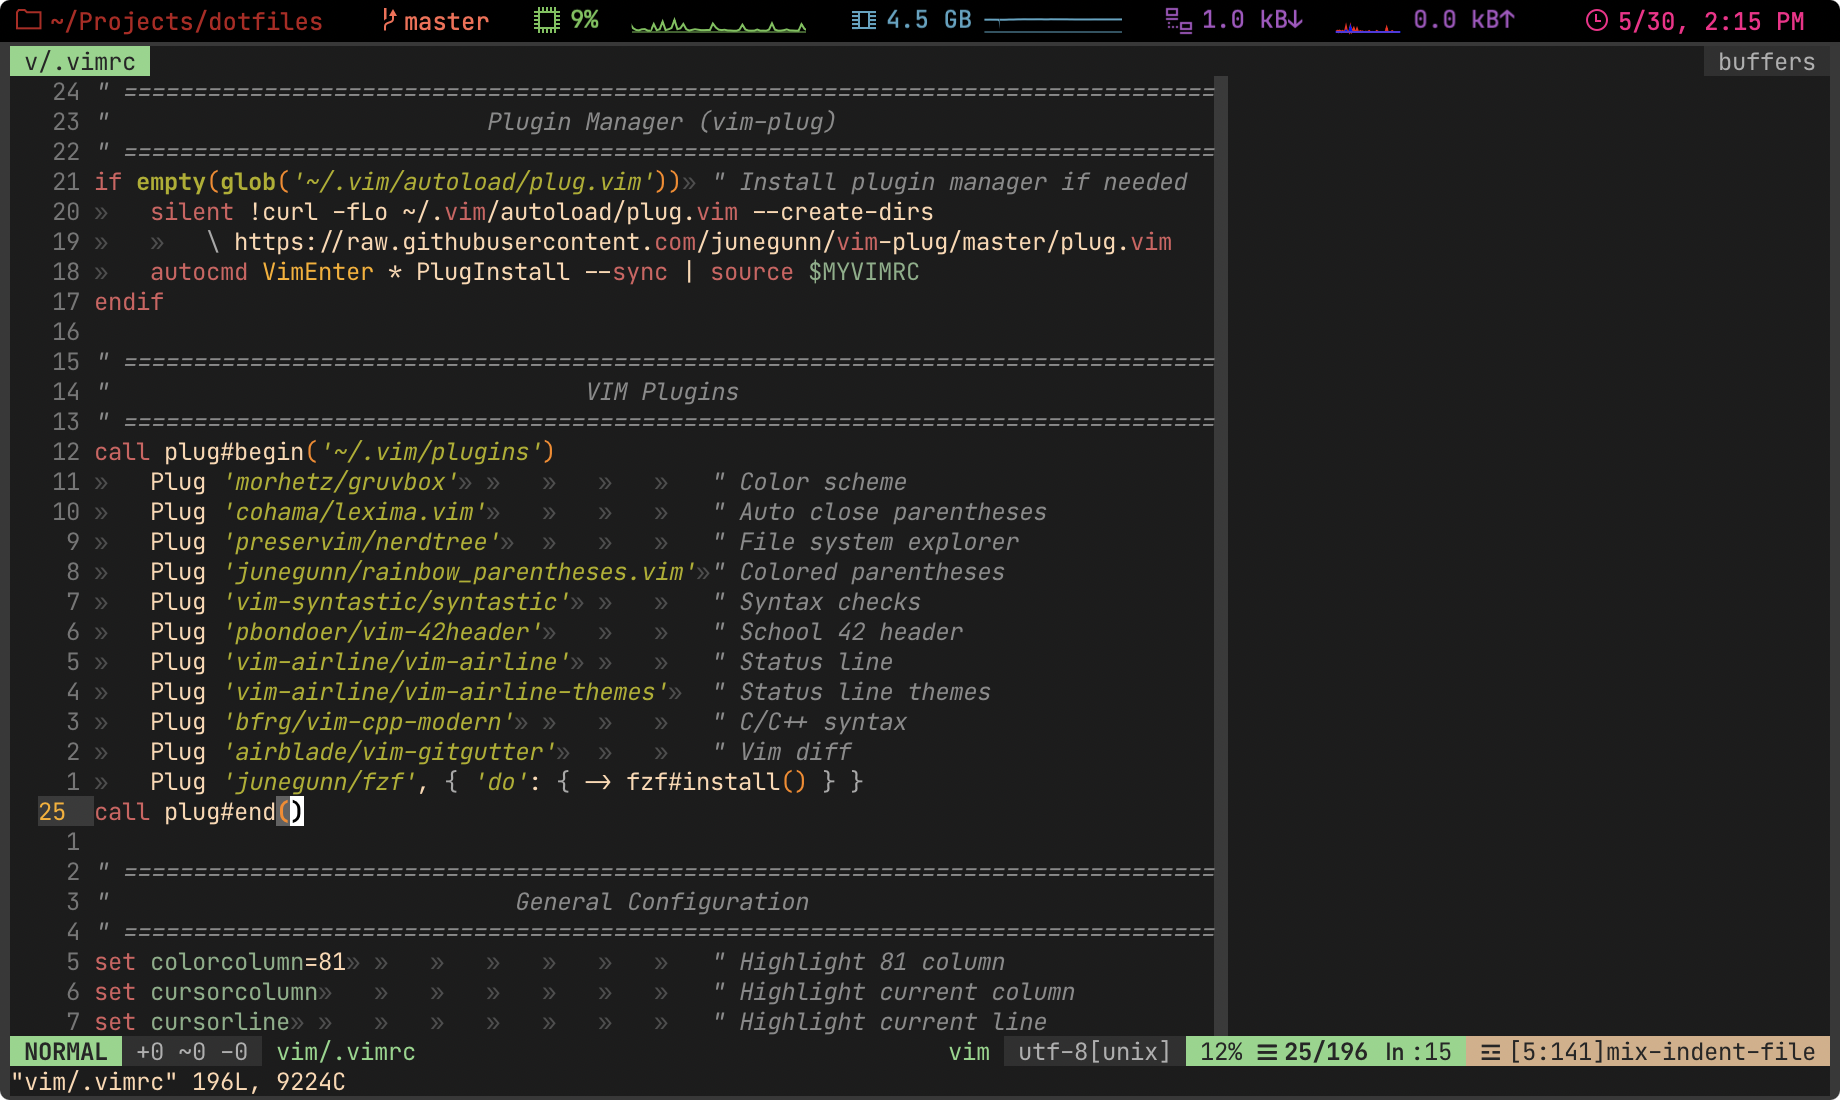
Task: Click the 'vim-syntastic/syntastic' plugin string
Action: point(397,602)
